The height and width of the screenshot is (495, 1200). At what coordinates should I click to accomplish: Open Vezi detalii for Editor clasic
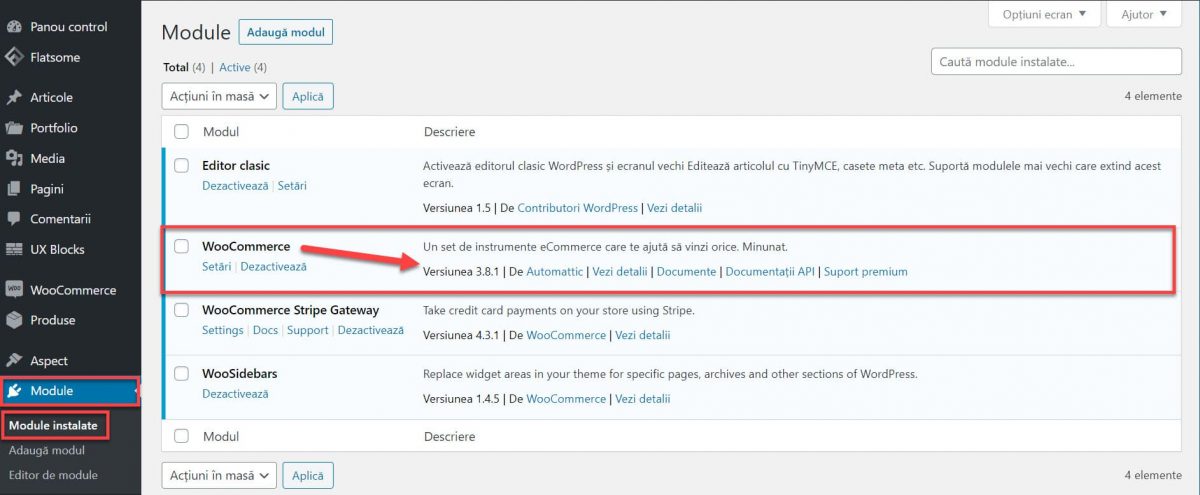674,208
